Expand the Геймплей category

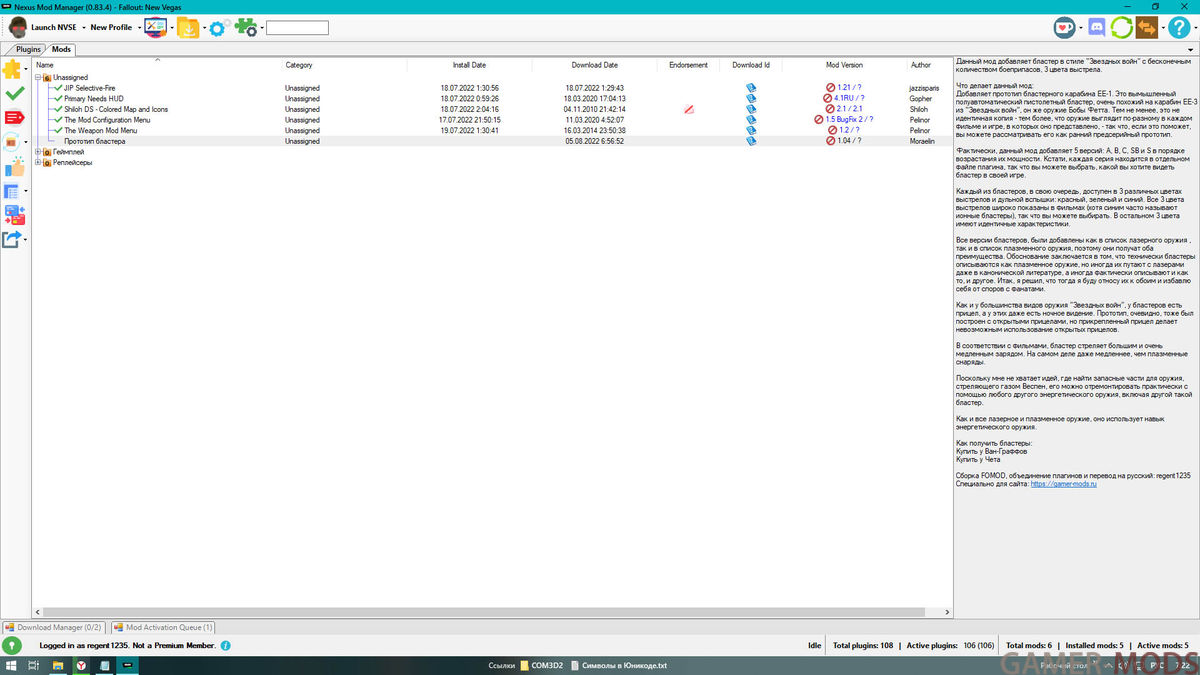pyautogui.click(x=38, y=152)
